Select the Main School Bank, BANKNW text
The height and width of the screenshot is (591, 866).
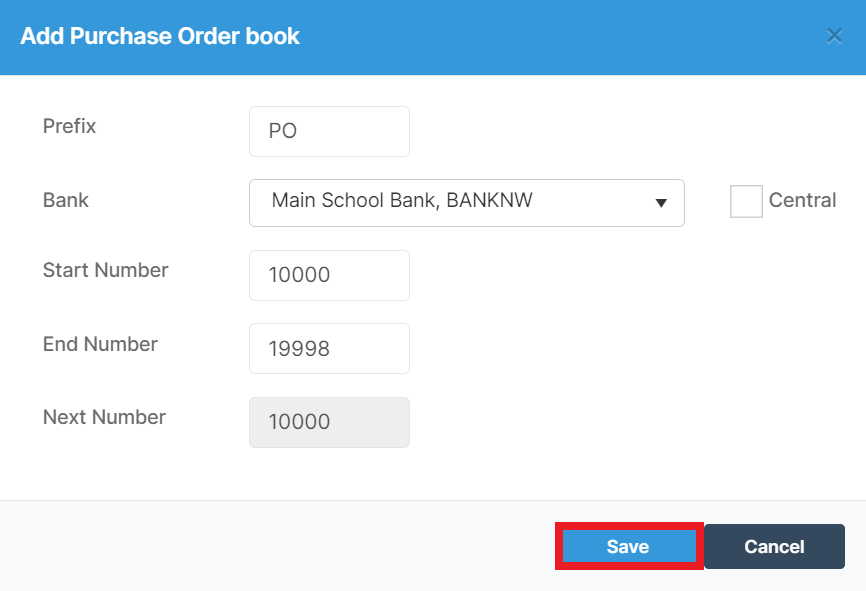(x=402, y=200)
